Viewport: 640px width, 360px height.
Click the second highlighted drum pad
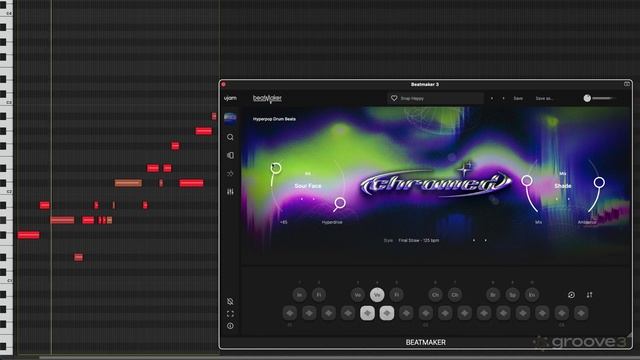[387, 313]
